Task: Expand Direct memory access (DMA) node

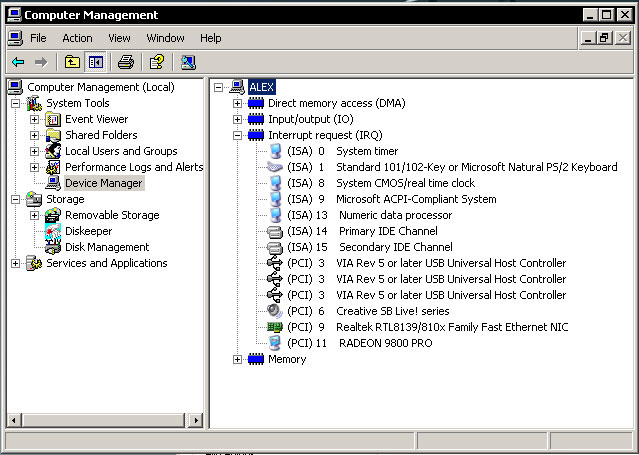Action: 237,103
